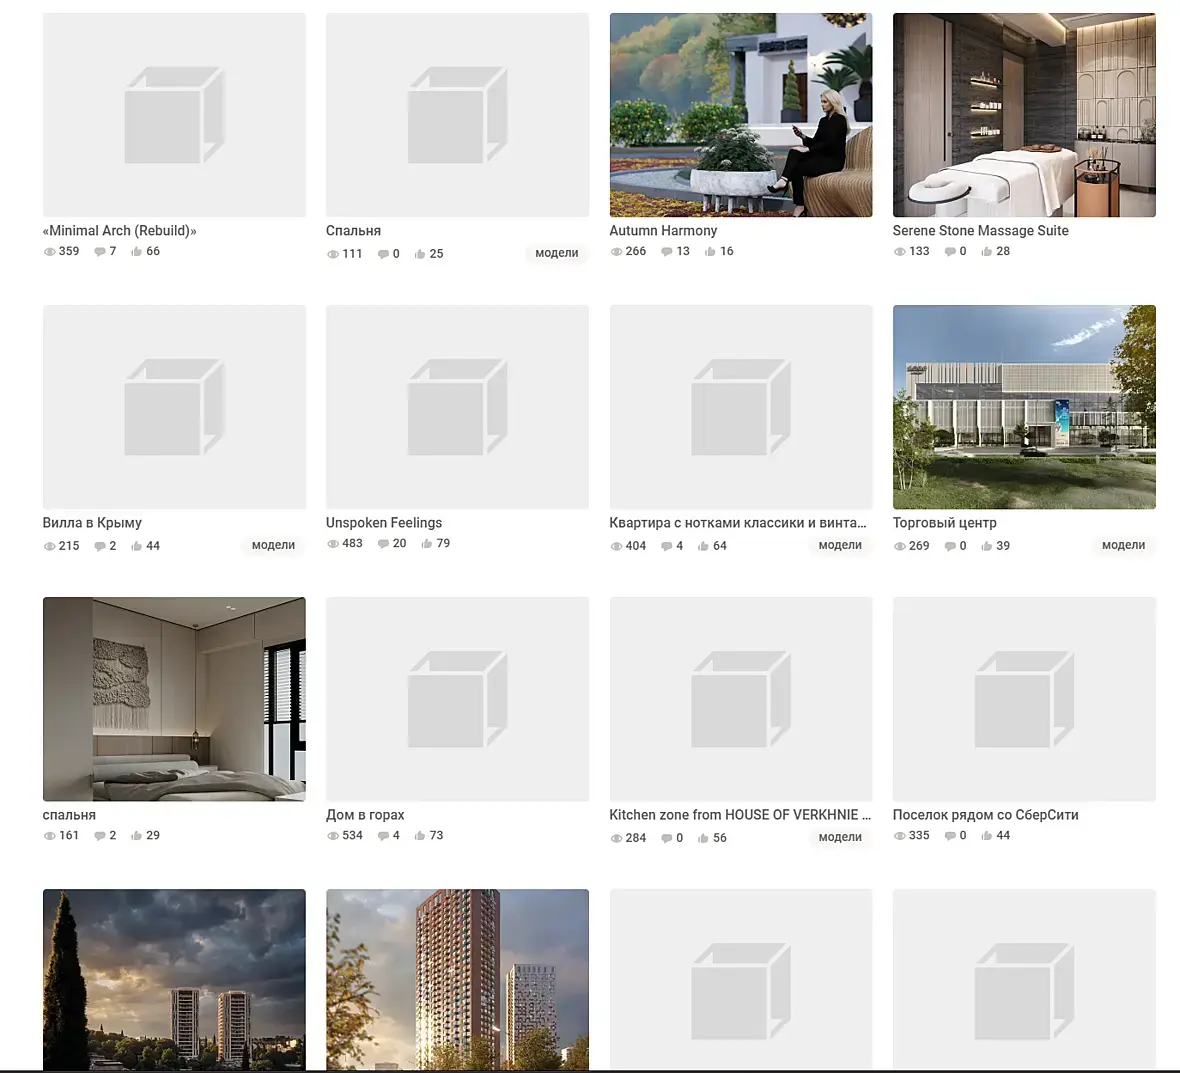Click the thumbs-up icon under Торговый центр
The height and width of the screenshot is (1073, 1180).
[x=987, y=546]
